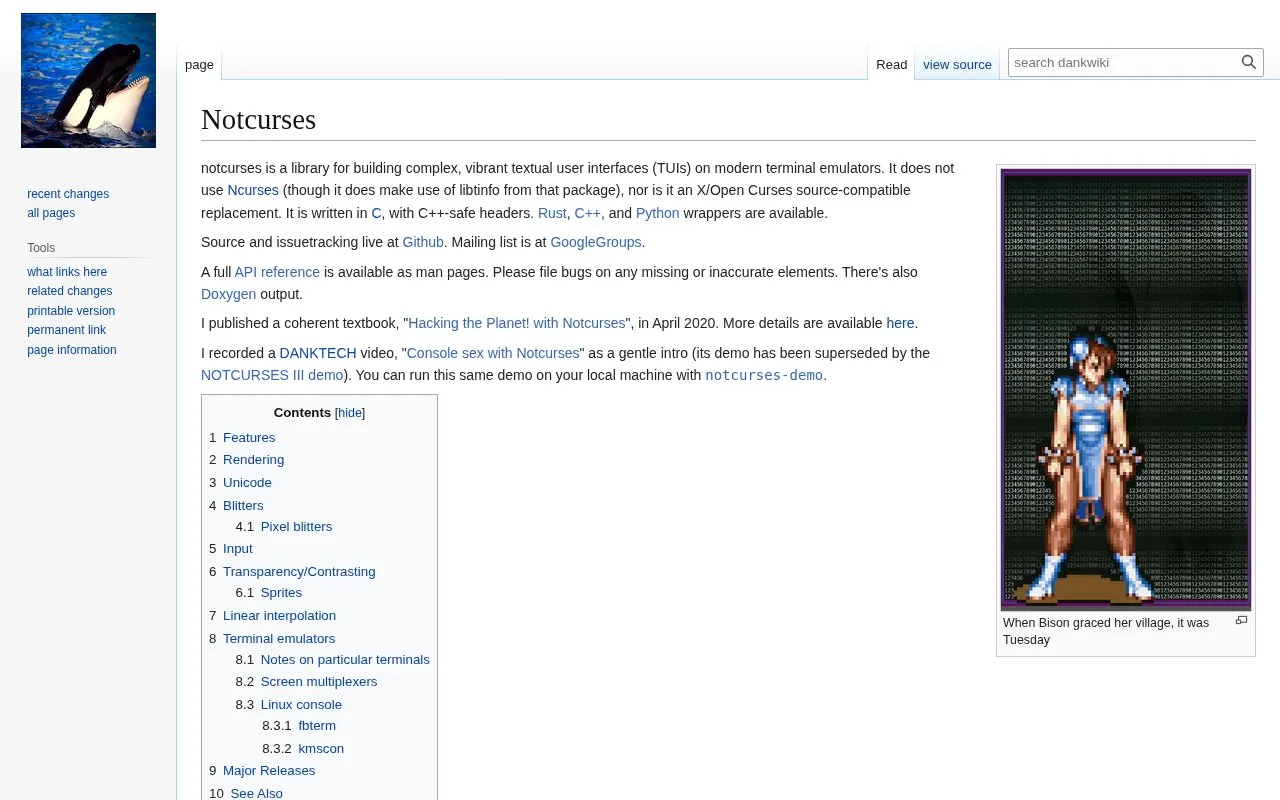Jump to '1 Features' in Contents
The width and height of the screenshot is (1280, 800).
tap(242, 438)
